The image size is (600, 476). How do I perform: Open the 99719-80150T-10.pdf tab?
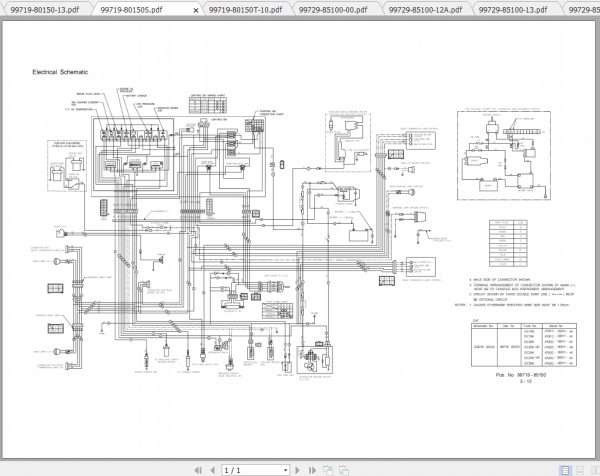[x=245, y=10]
